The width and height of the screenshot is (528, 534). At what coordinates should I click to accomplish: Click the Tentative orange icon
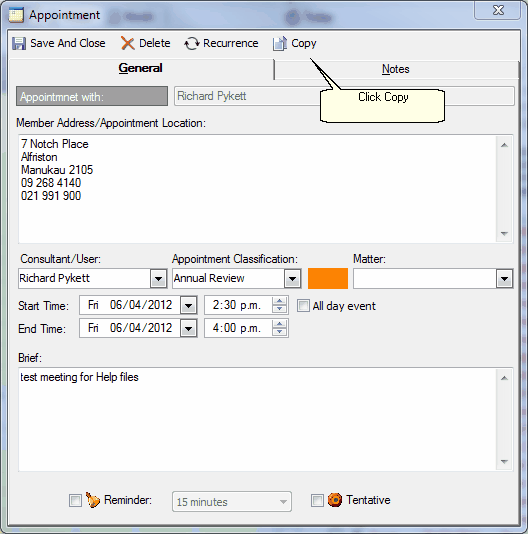[335, 500]
